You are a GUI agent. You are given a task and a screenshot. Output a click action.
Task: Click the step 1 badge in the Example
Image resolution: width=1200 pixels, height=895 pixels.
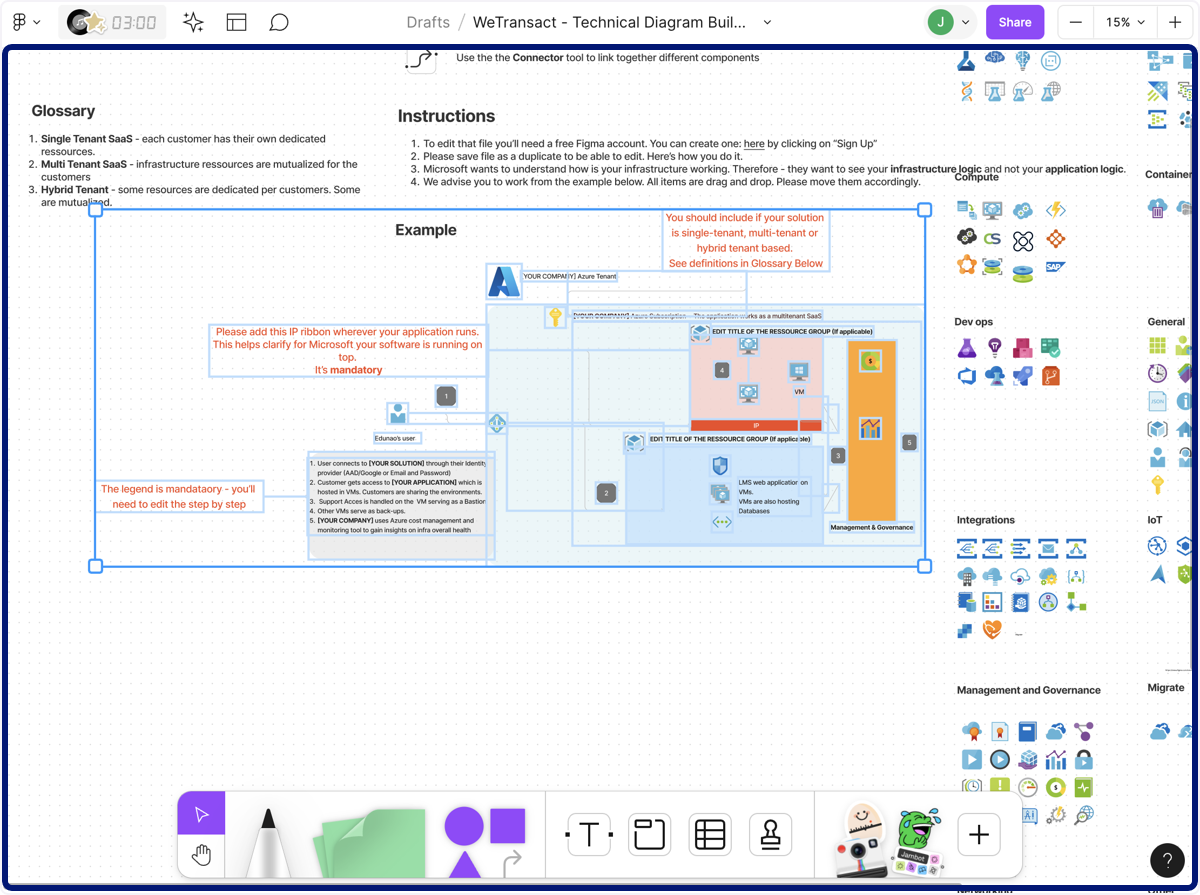click(x=446, y=396)
